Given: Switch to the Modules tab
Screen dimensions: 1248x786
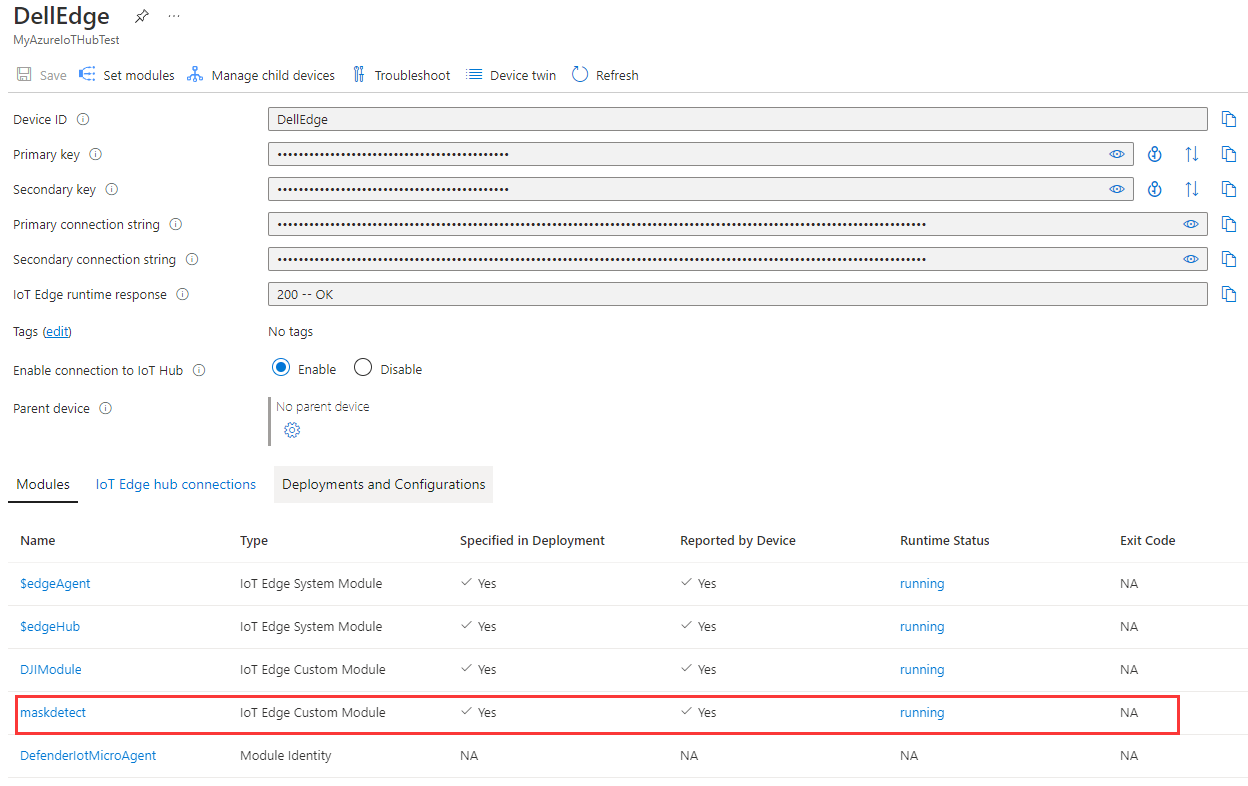Looking at the screenshot, I should coord(43,484).
